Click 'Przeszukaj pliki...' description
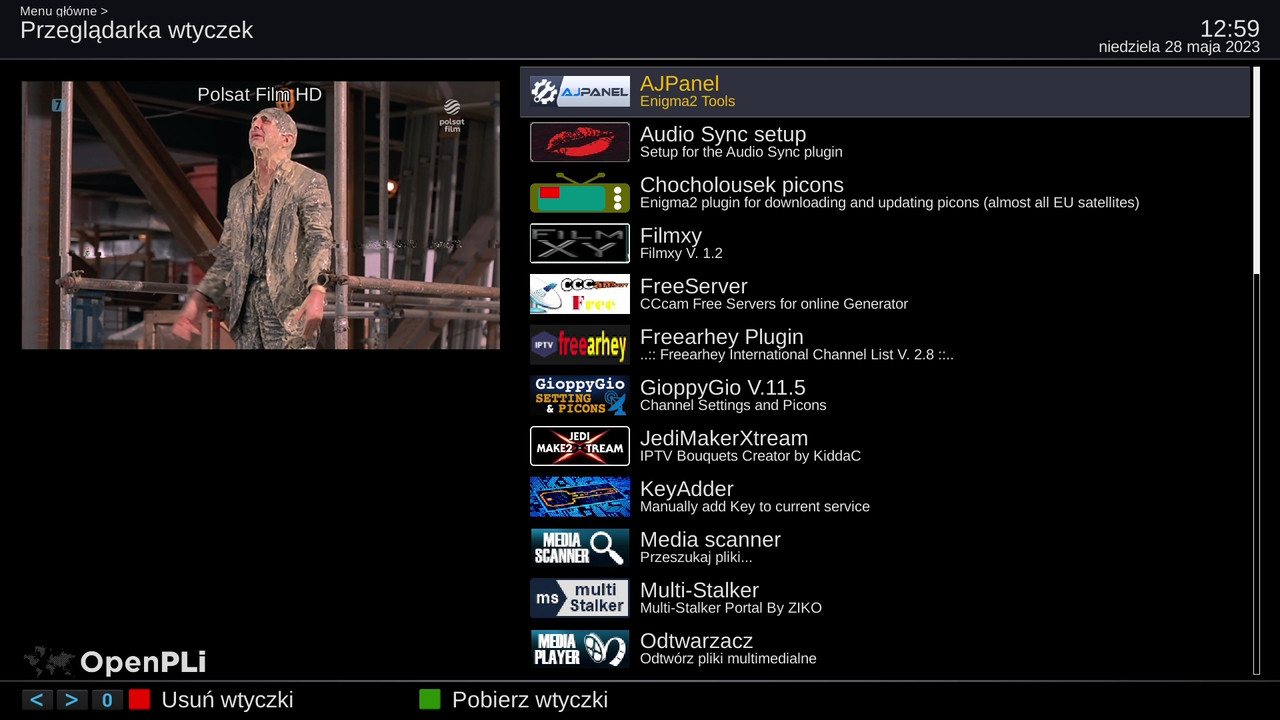1280x720 pixels. (x=696, y=558)
